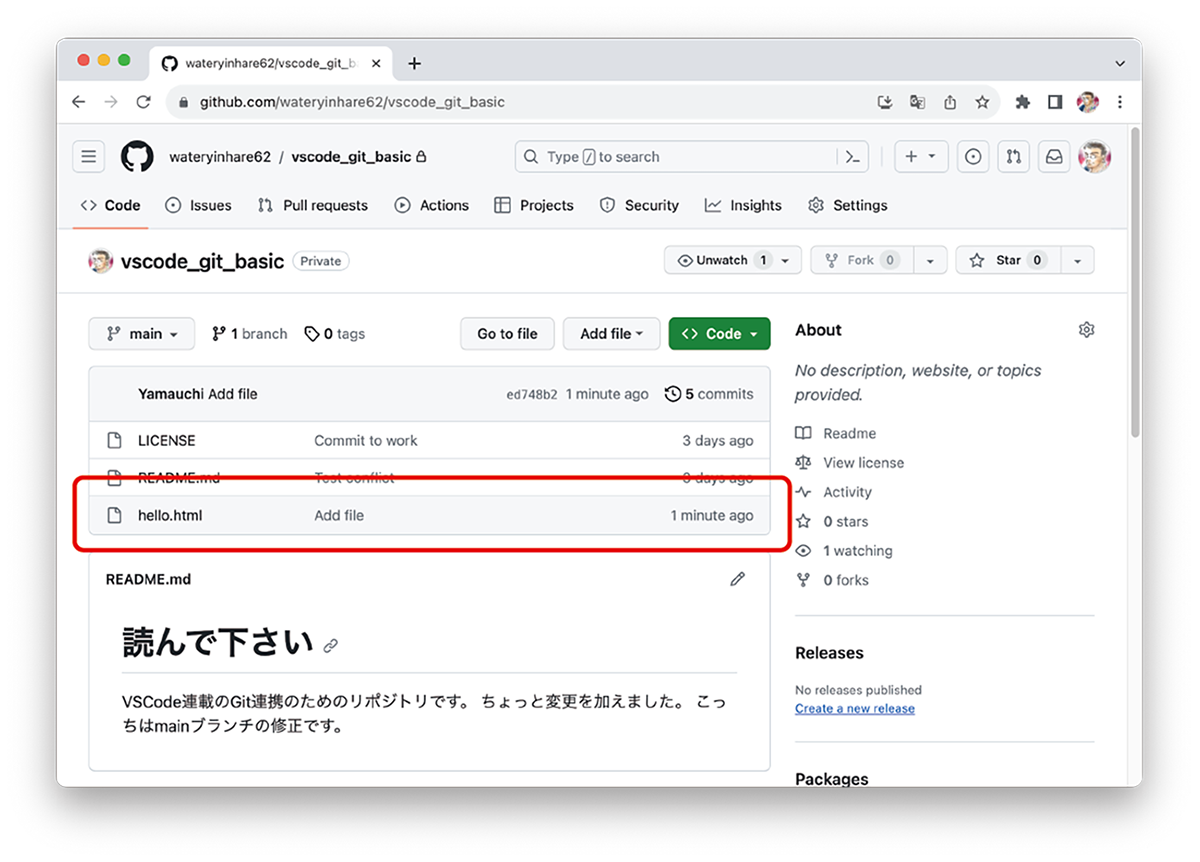Viewport: 1200px width, 862px height.
Task: Click the hello.html file icon
Action: coord(114,516)
